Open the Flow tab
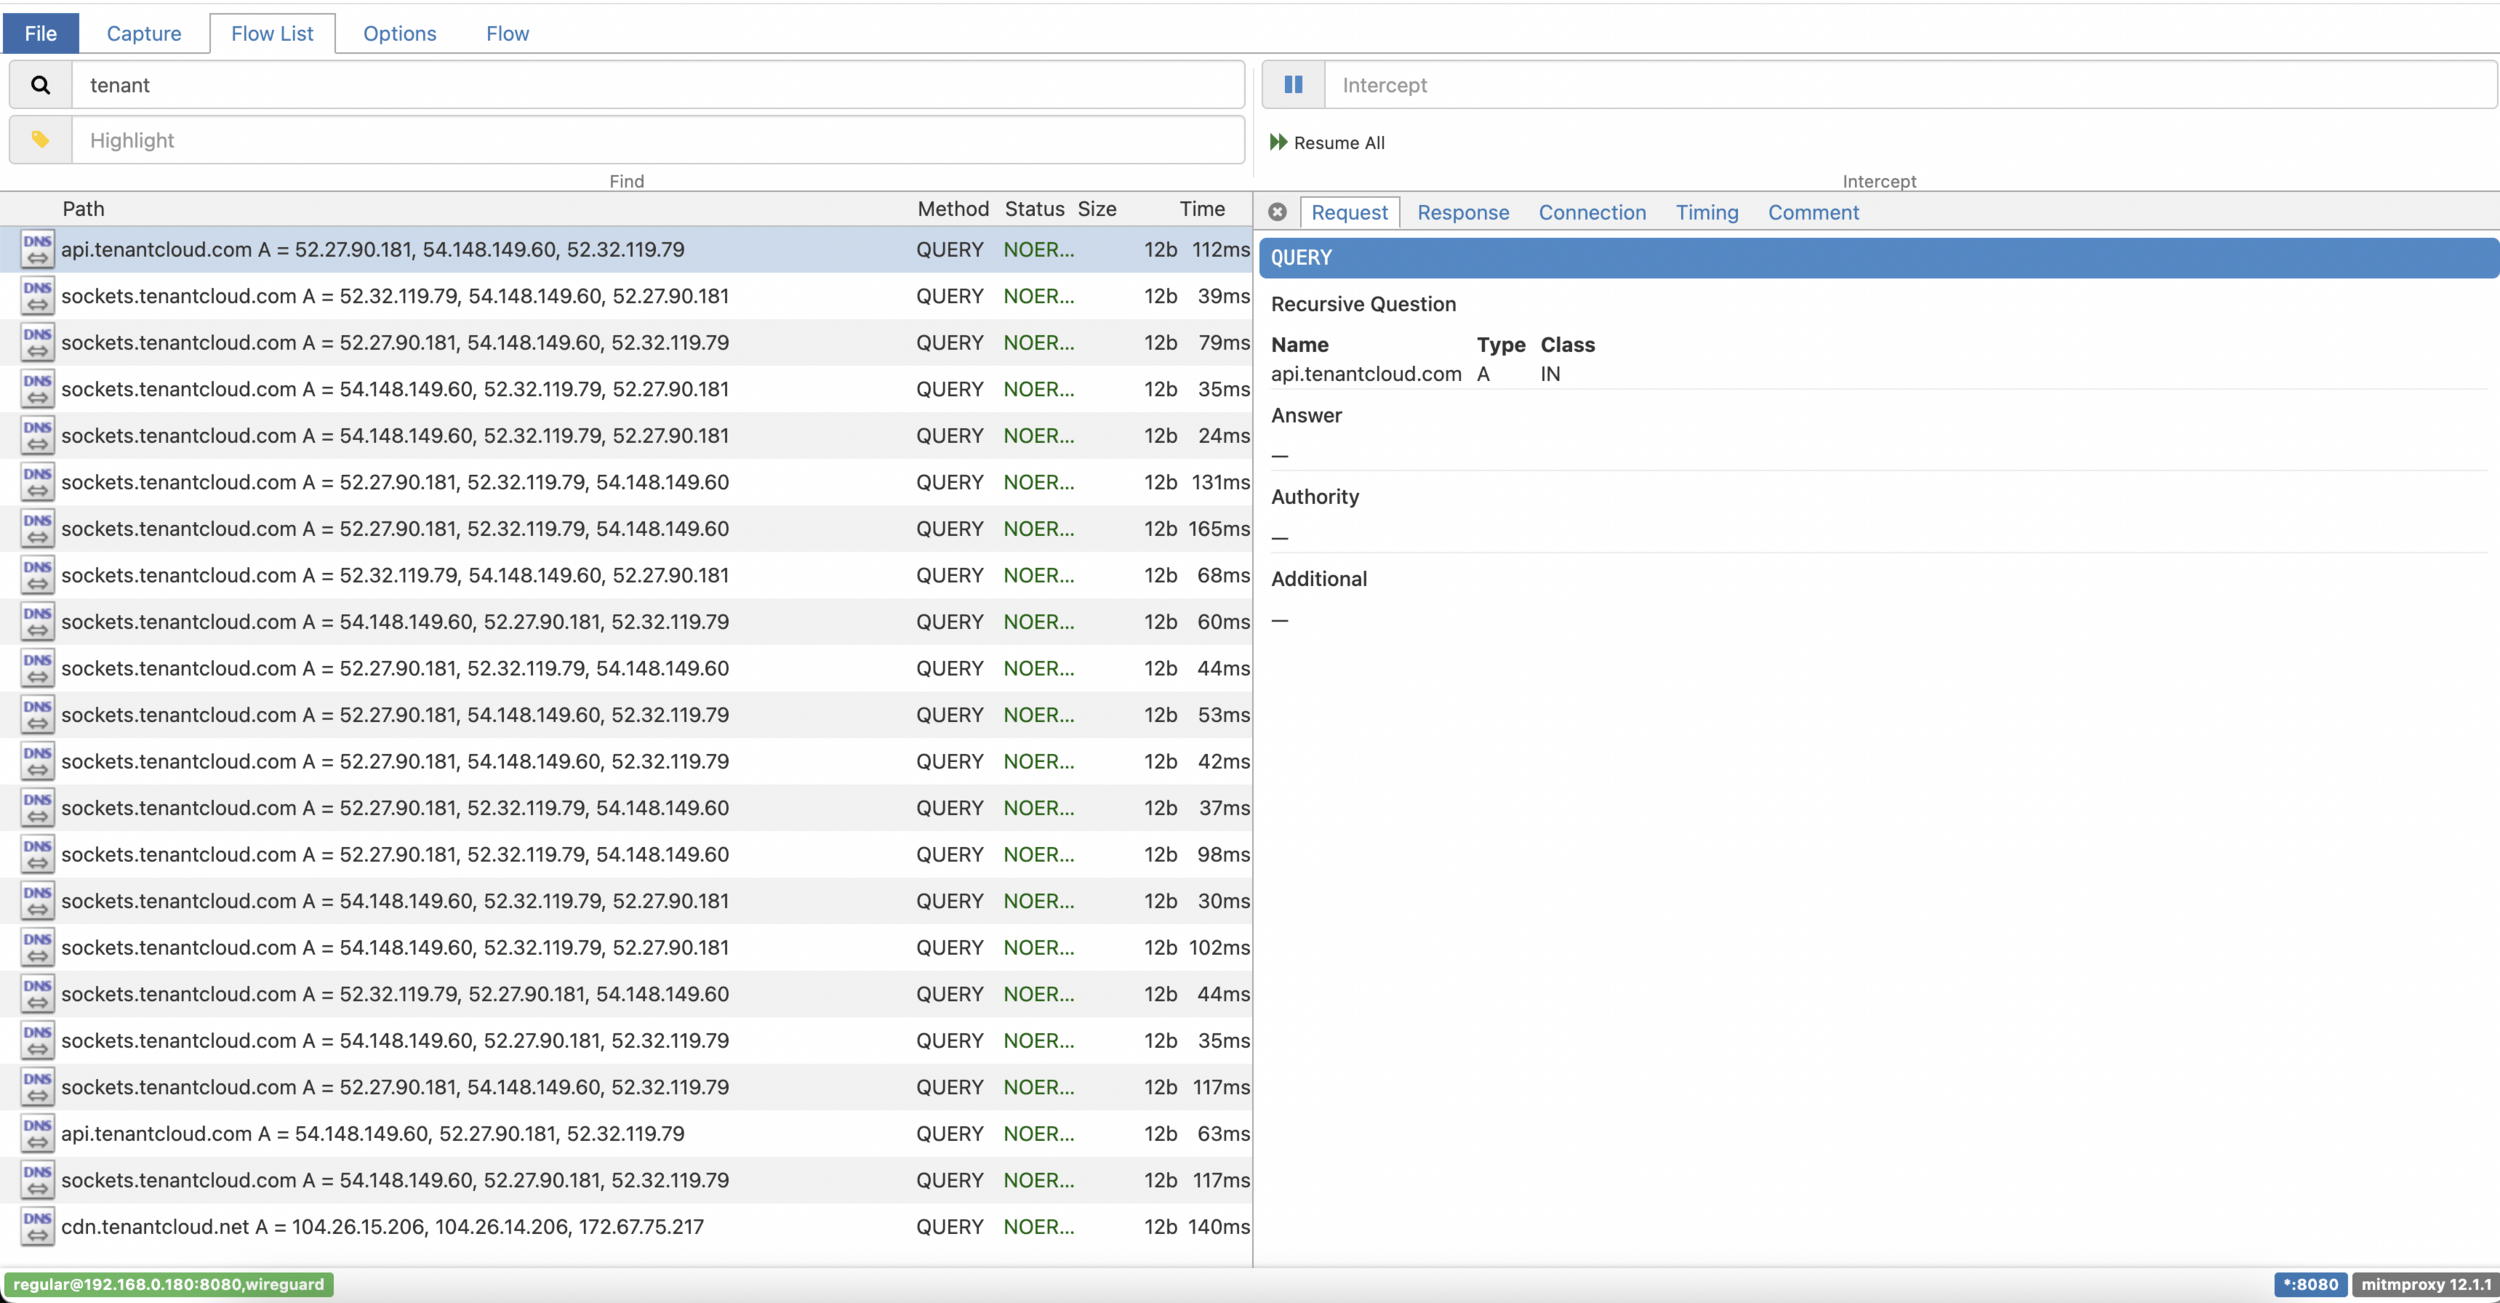This screenshot has height=1303, width=2500. coord(507,33)
